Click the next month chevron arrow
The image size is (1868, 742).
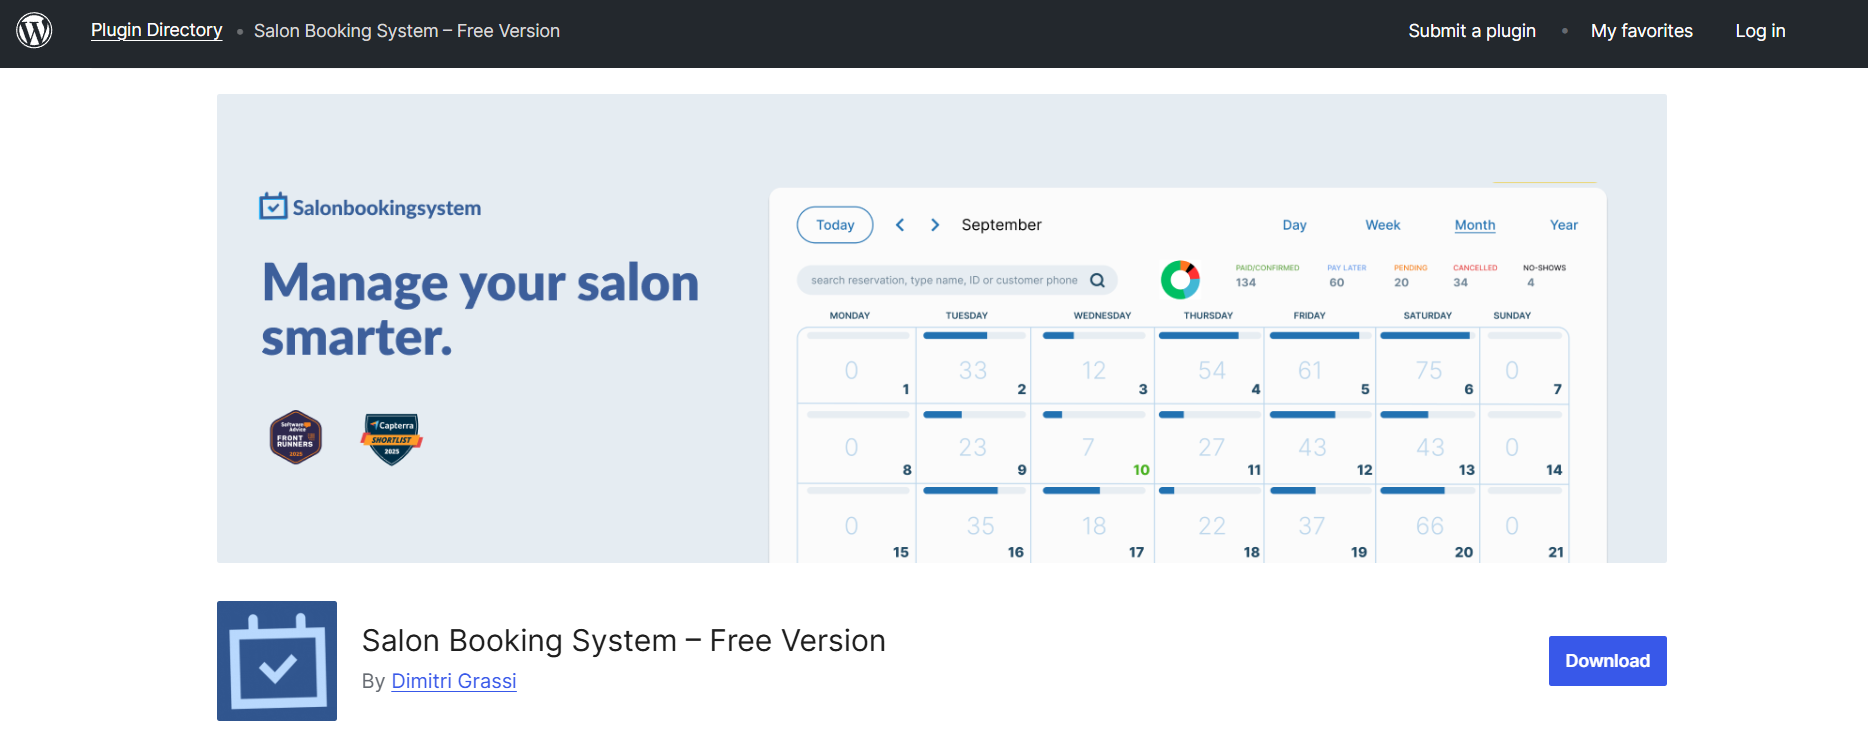[x=935, y=225]
